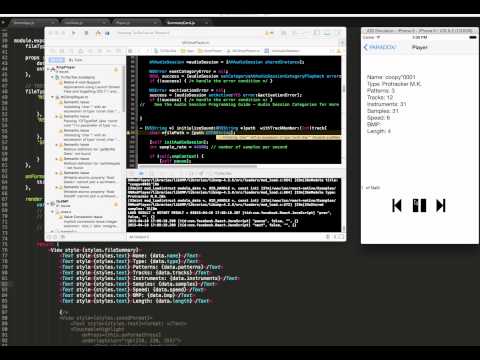Select the Value Conversion Issue warning
Image resolution: width=480 pixels, height=360 pixels.
89,221
